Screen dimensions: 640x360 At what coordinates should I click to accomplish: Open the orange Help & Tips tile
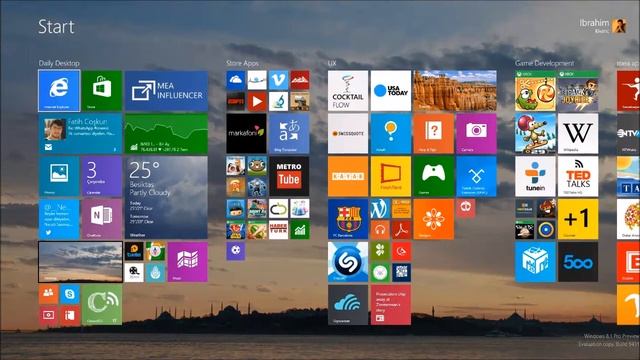tap(433, 133)
